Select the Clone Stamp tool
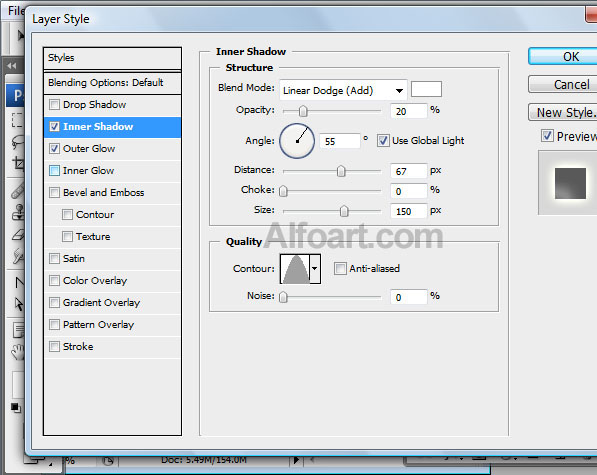The image size is (597, 475). [18, 212]
